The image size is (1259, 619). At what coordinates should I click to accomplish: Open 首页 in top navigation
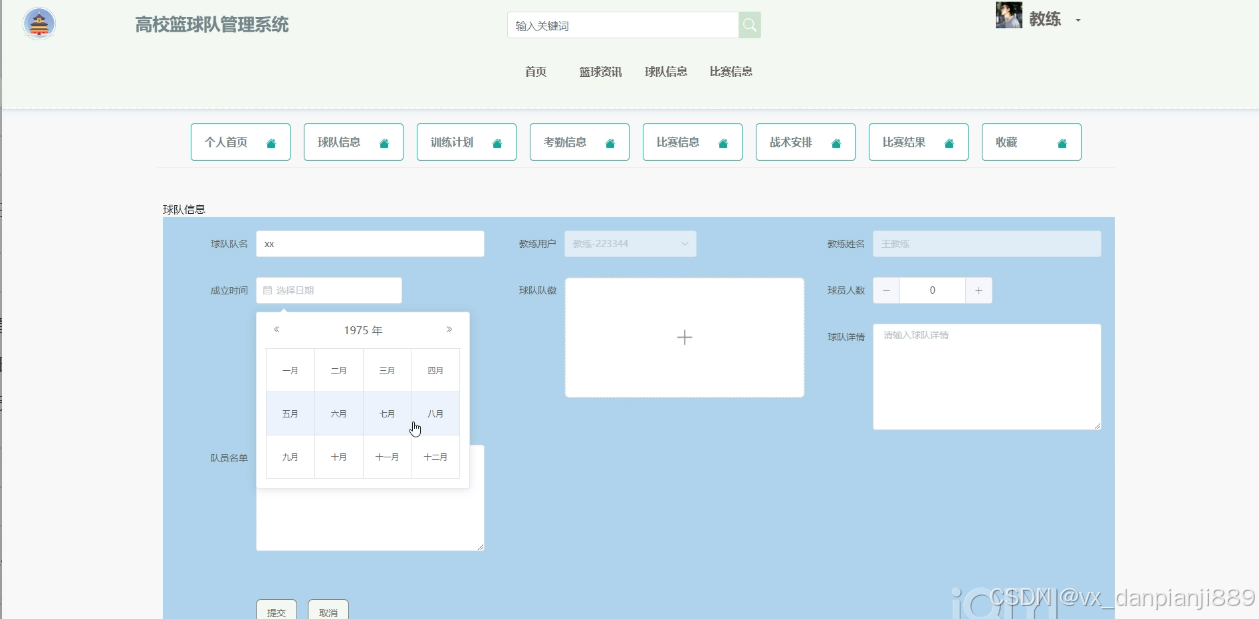pos(536,72)
